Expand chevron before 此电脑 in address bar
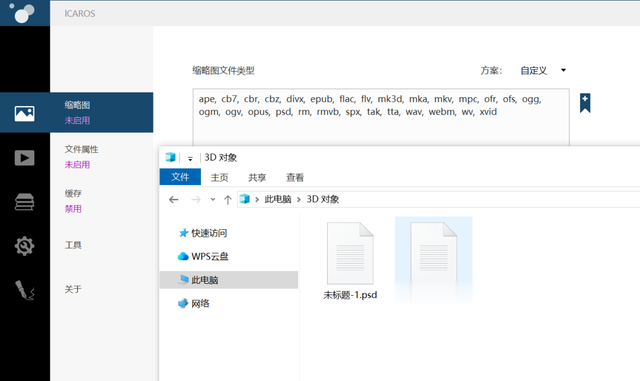 point(257,199)
